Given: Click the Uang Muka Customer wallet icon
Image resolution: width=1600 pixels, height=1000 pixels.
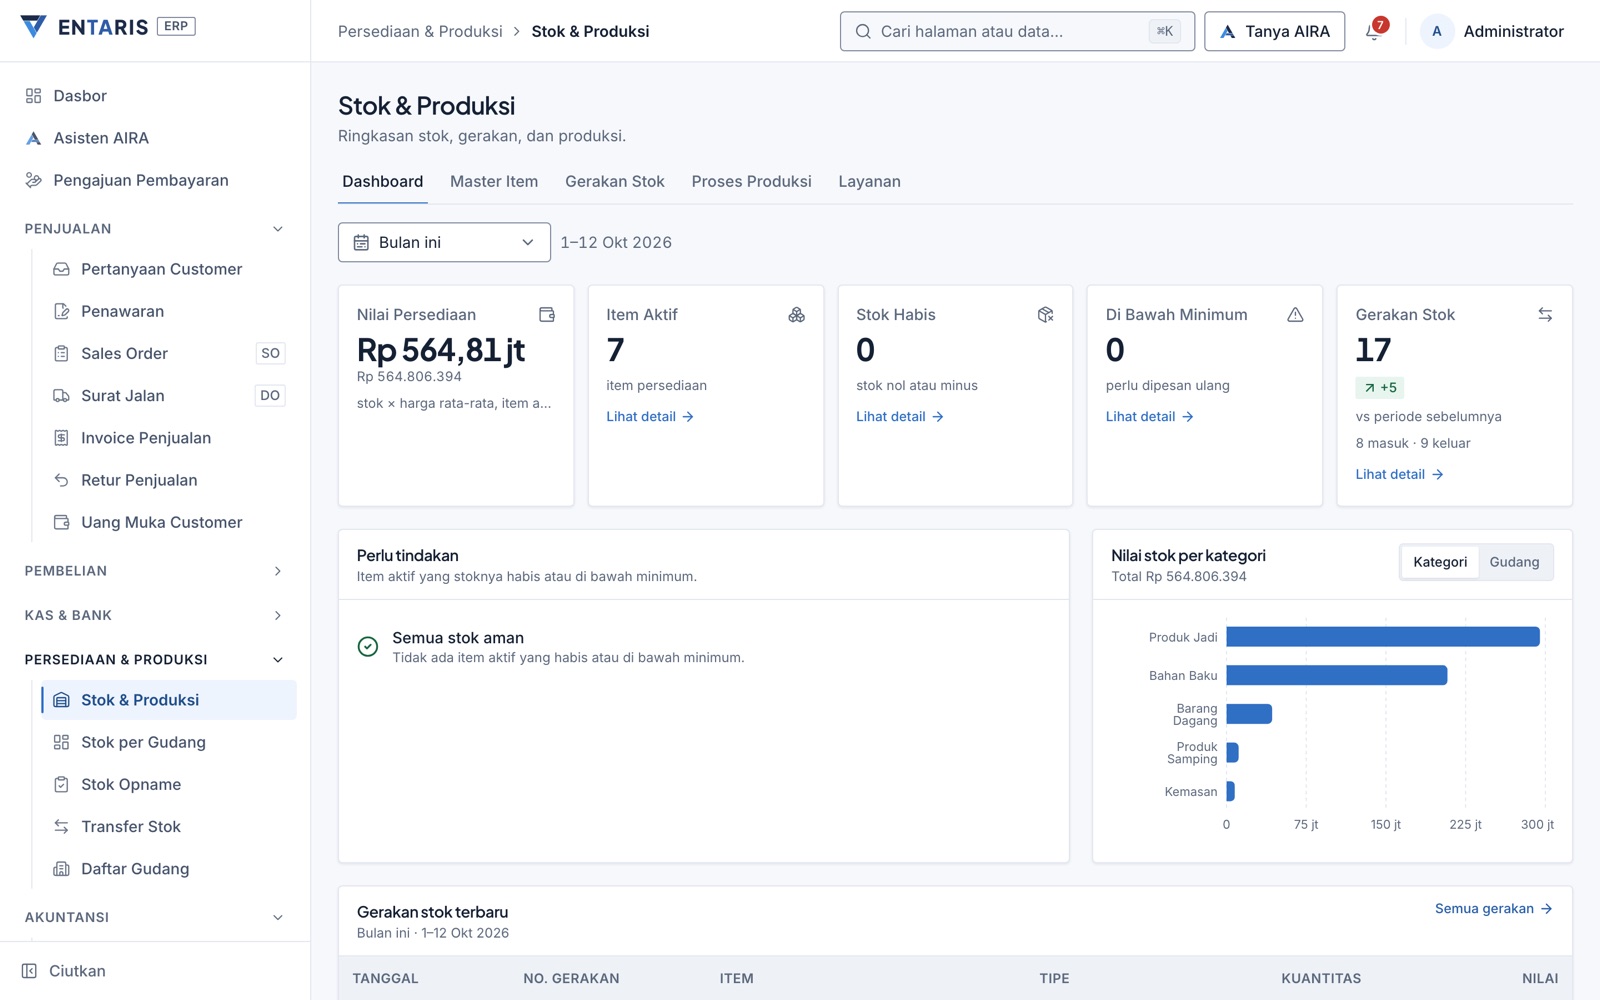Looking at the screenshot, I should pos(61,522).
